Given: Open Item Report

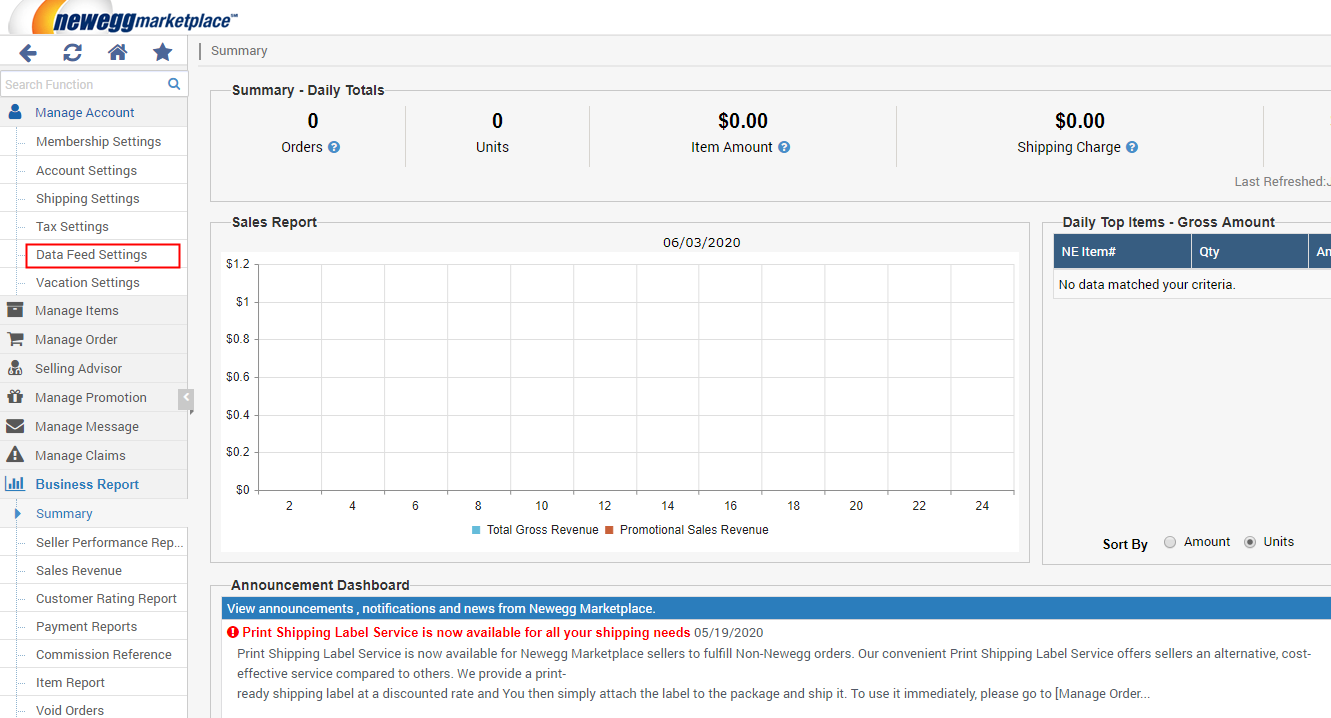Looking at the screenshot, I should (70, 682).
